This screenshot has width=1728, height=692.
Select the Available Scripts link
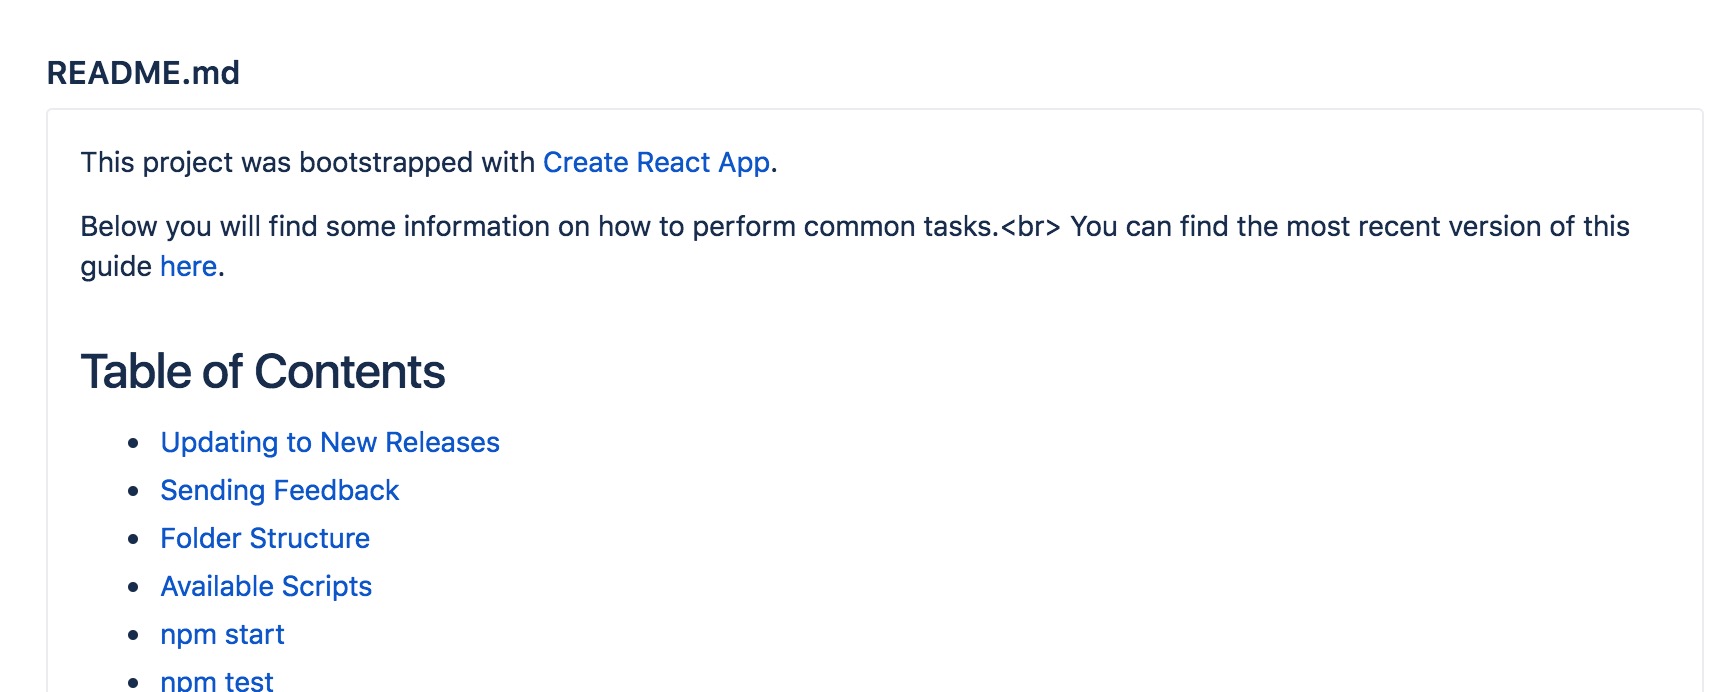(x=266, y=587)
